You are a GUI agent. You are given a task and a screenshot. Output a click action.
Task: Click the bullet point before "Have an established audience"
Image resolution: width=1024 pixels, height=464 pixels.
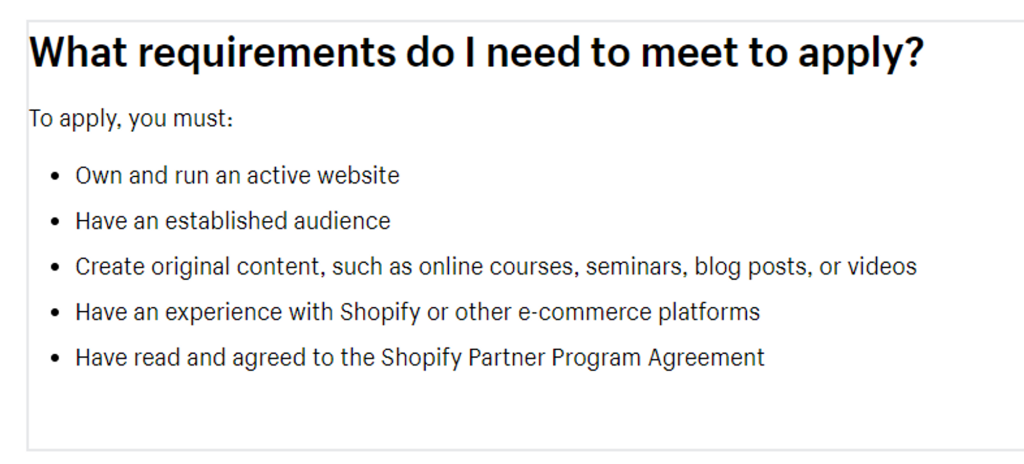55,222
